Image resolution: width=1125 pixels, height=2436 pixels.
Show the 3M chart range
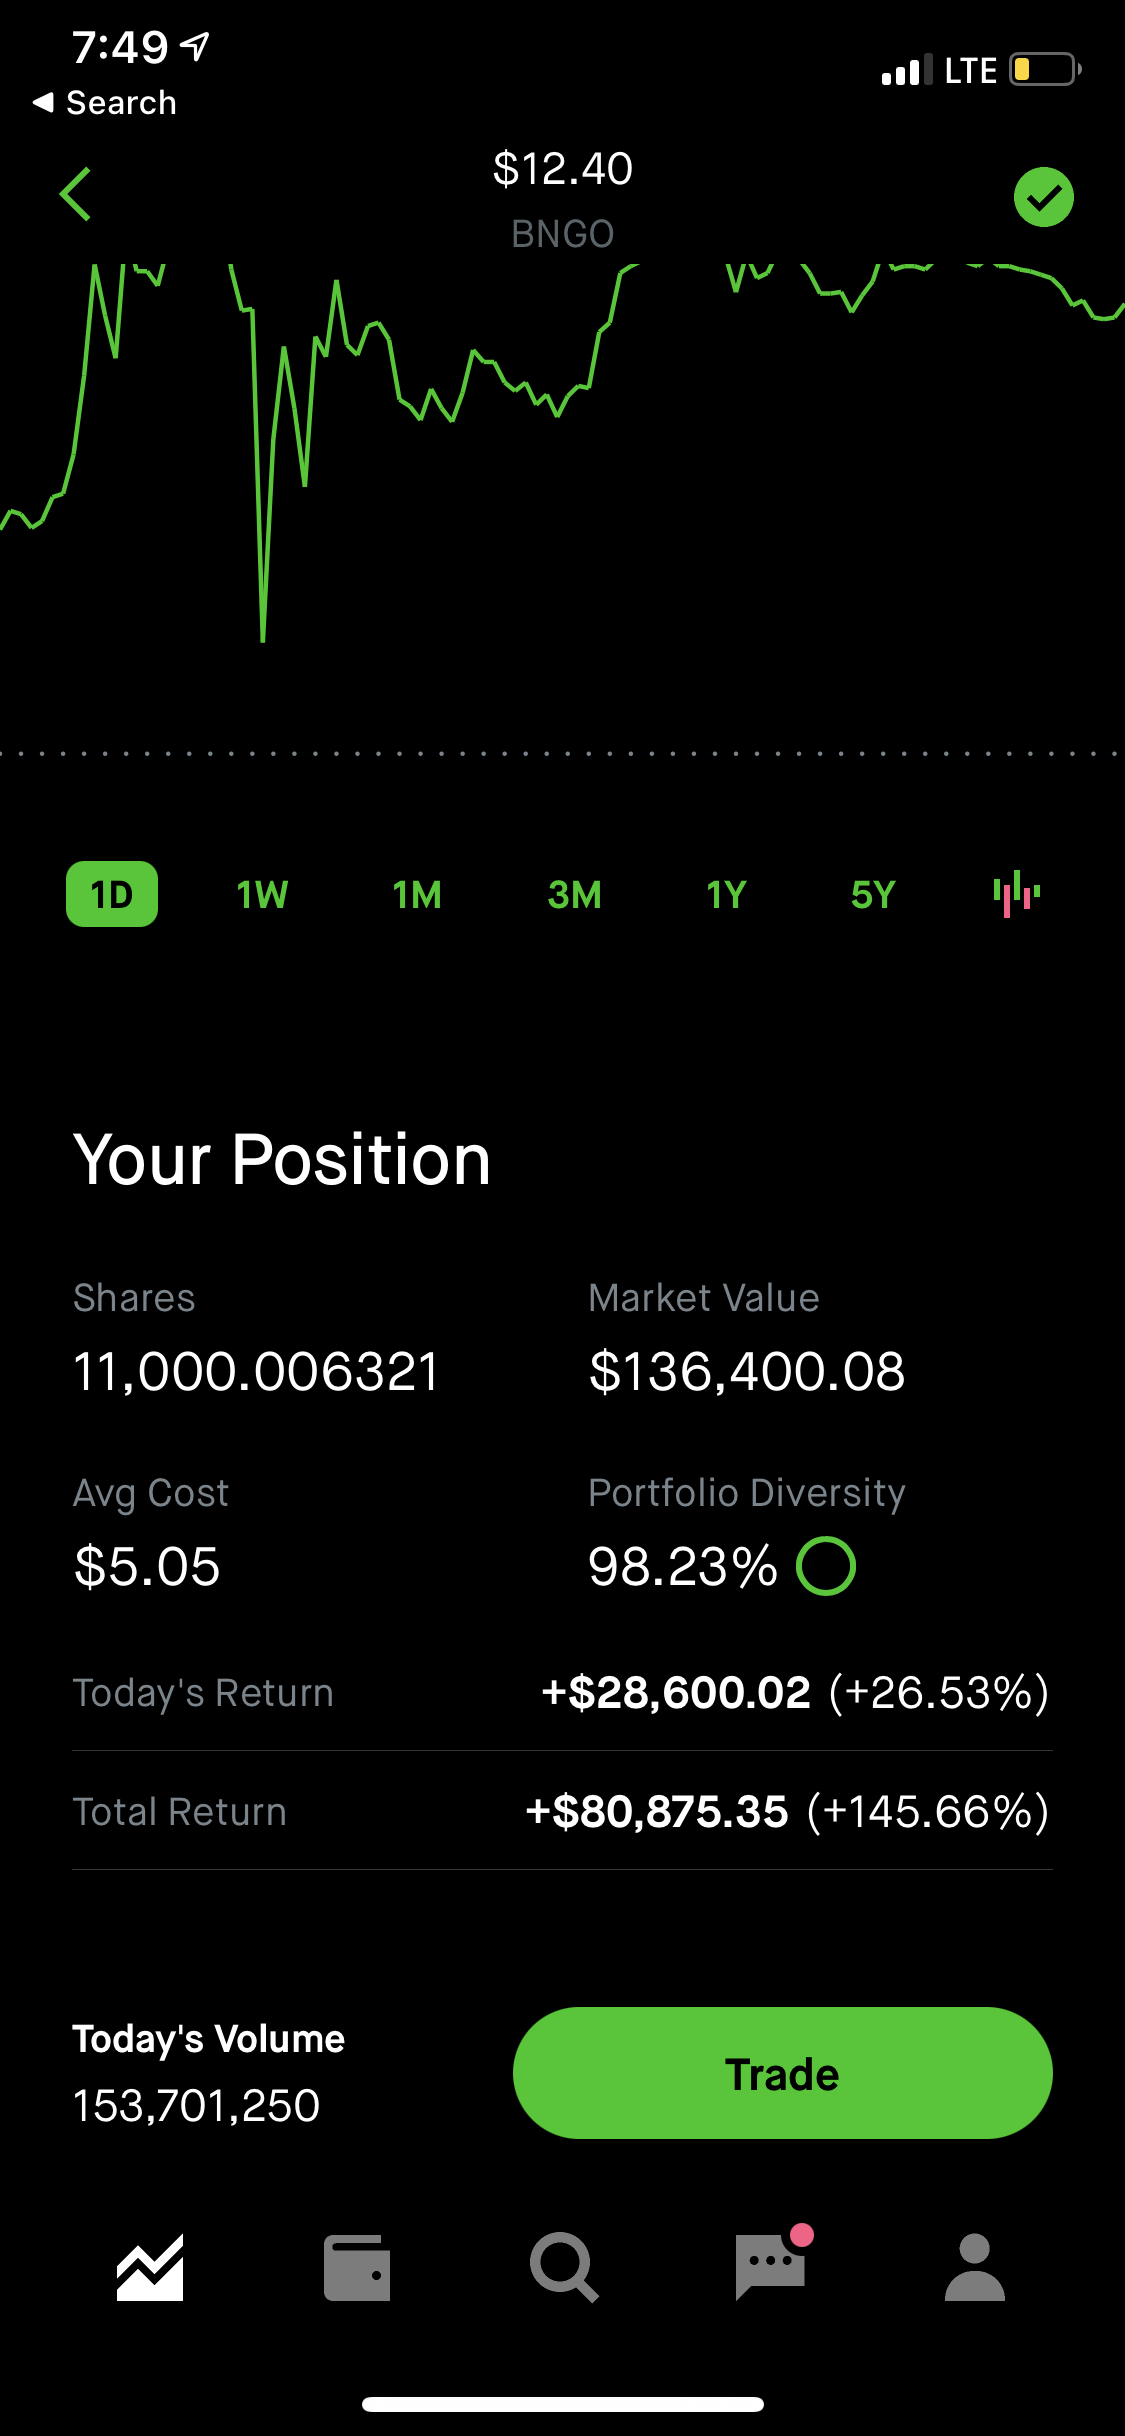click(x=574, y=894)
